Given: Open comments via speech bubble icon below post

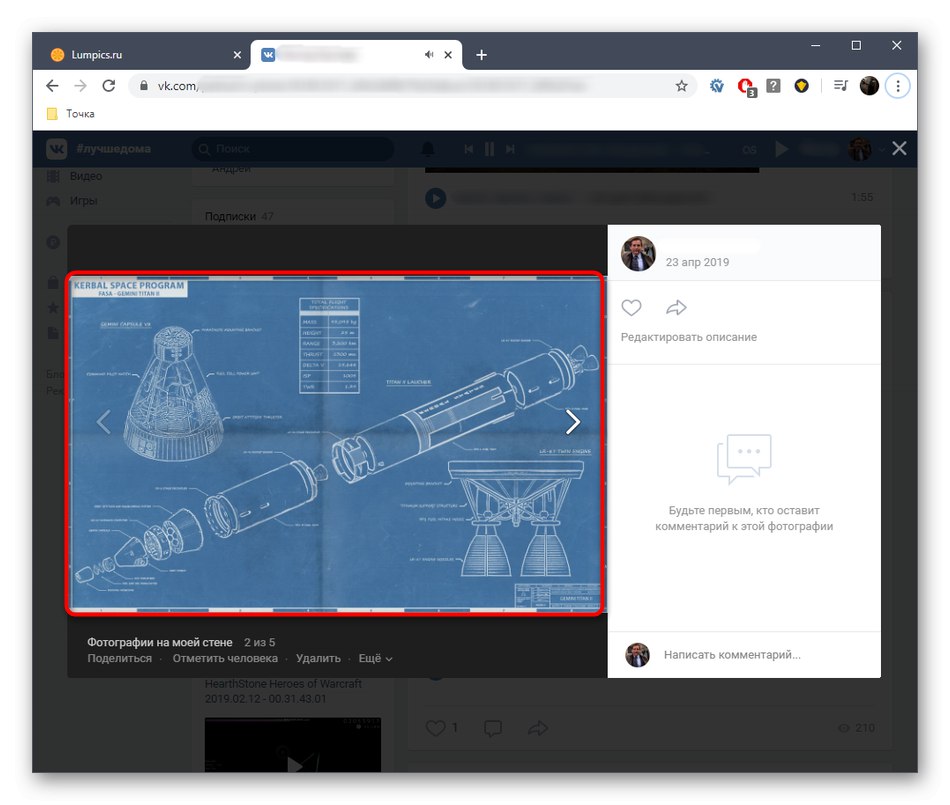Looking at the screenshot, I should pyautogui.click(x=493, y=729).
